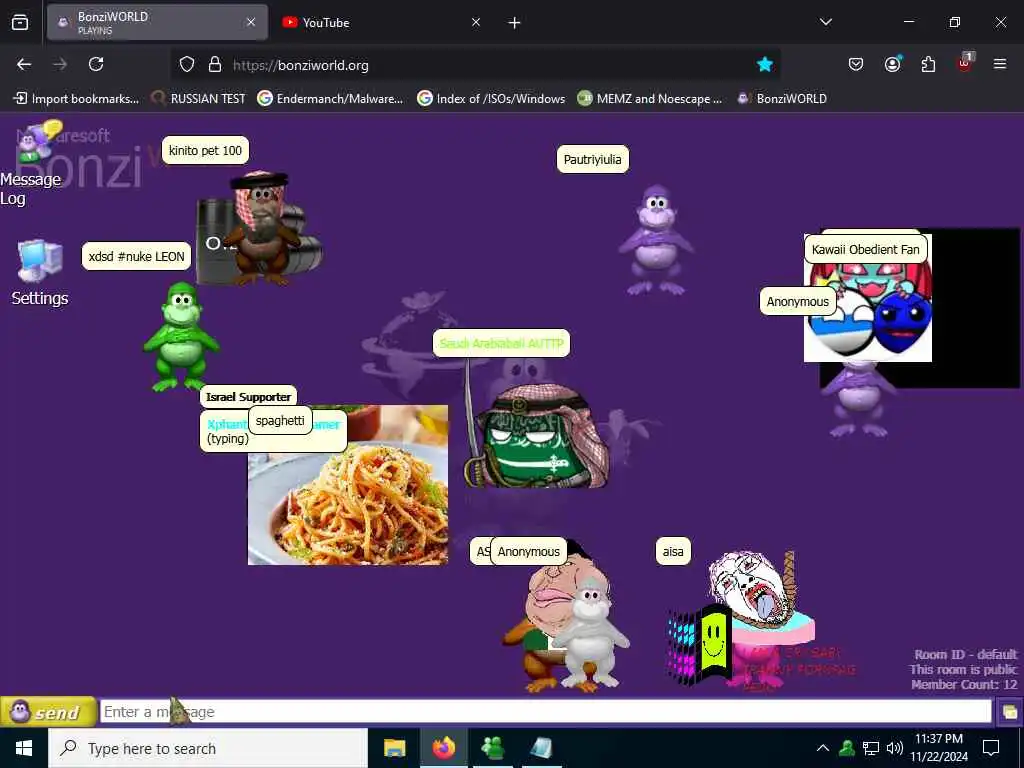The image size is (1024, 768).
Task: Open Firefox View
Action: click(x=20, y=22)
